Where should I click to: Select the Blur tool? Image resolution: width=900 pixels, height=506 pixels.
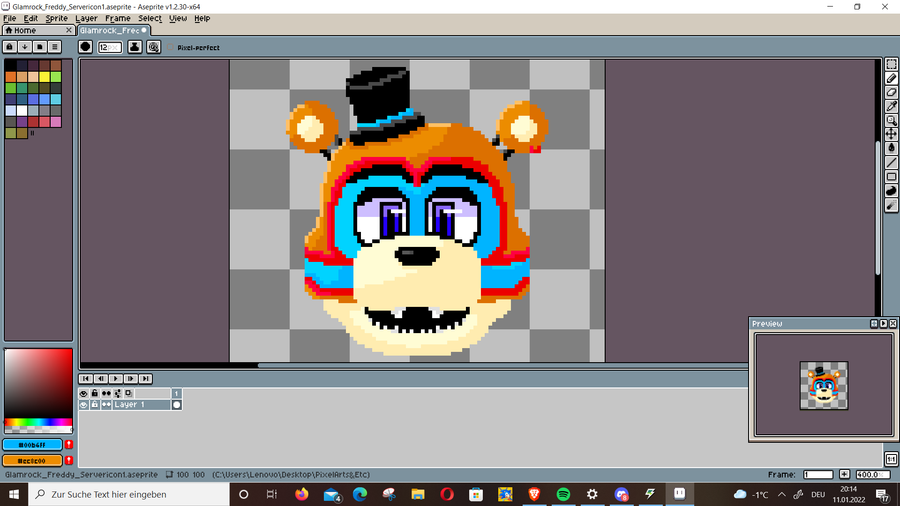pyautogui.click(x=891, y=204)
